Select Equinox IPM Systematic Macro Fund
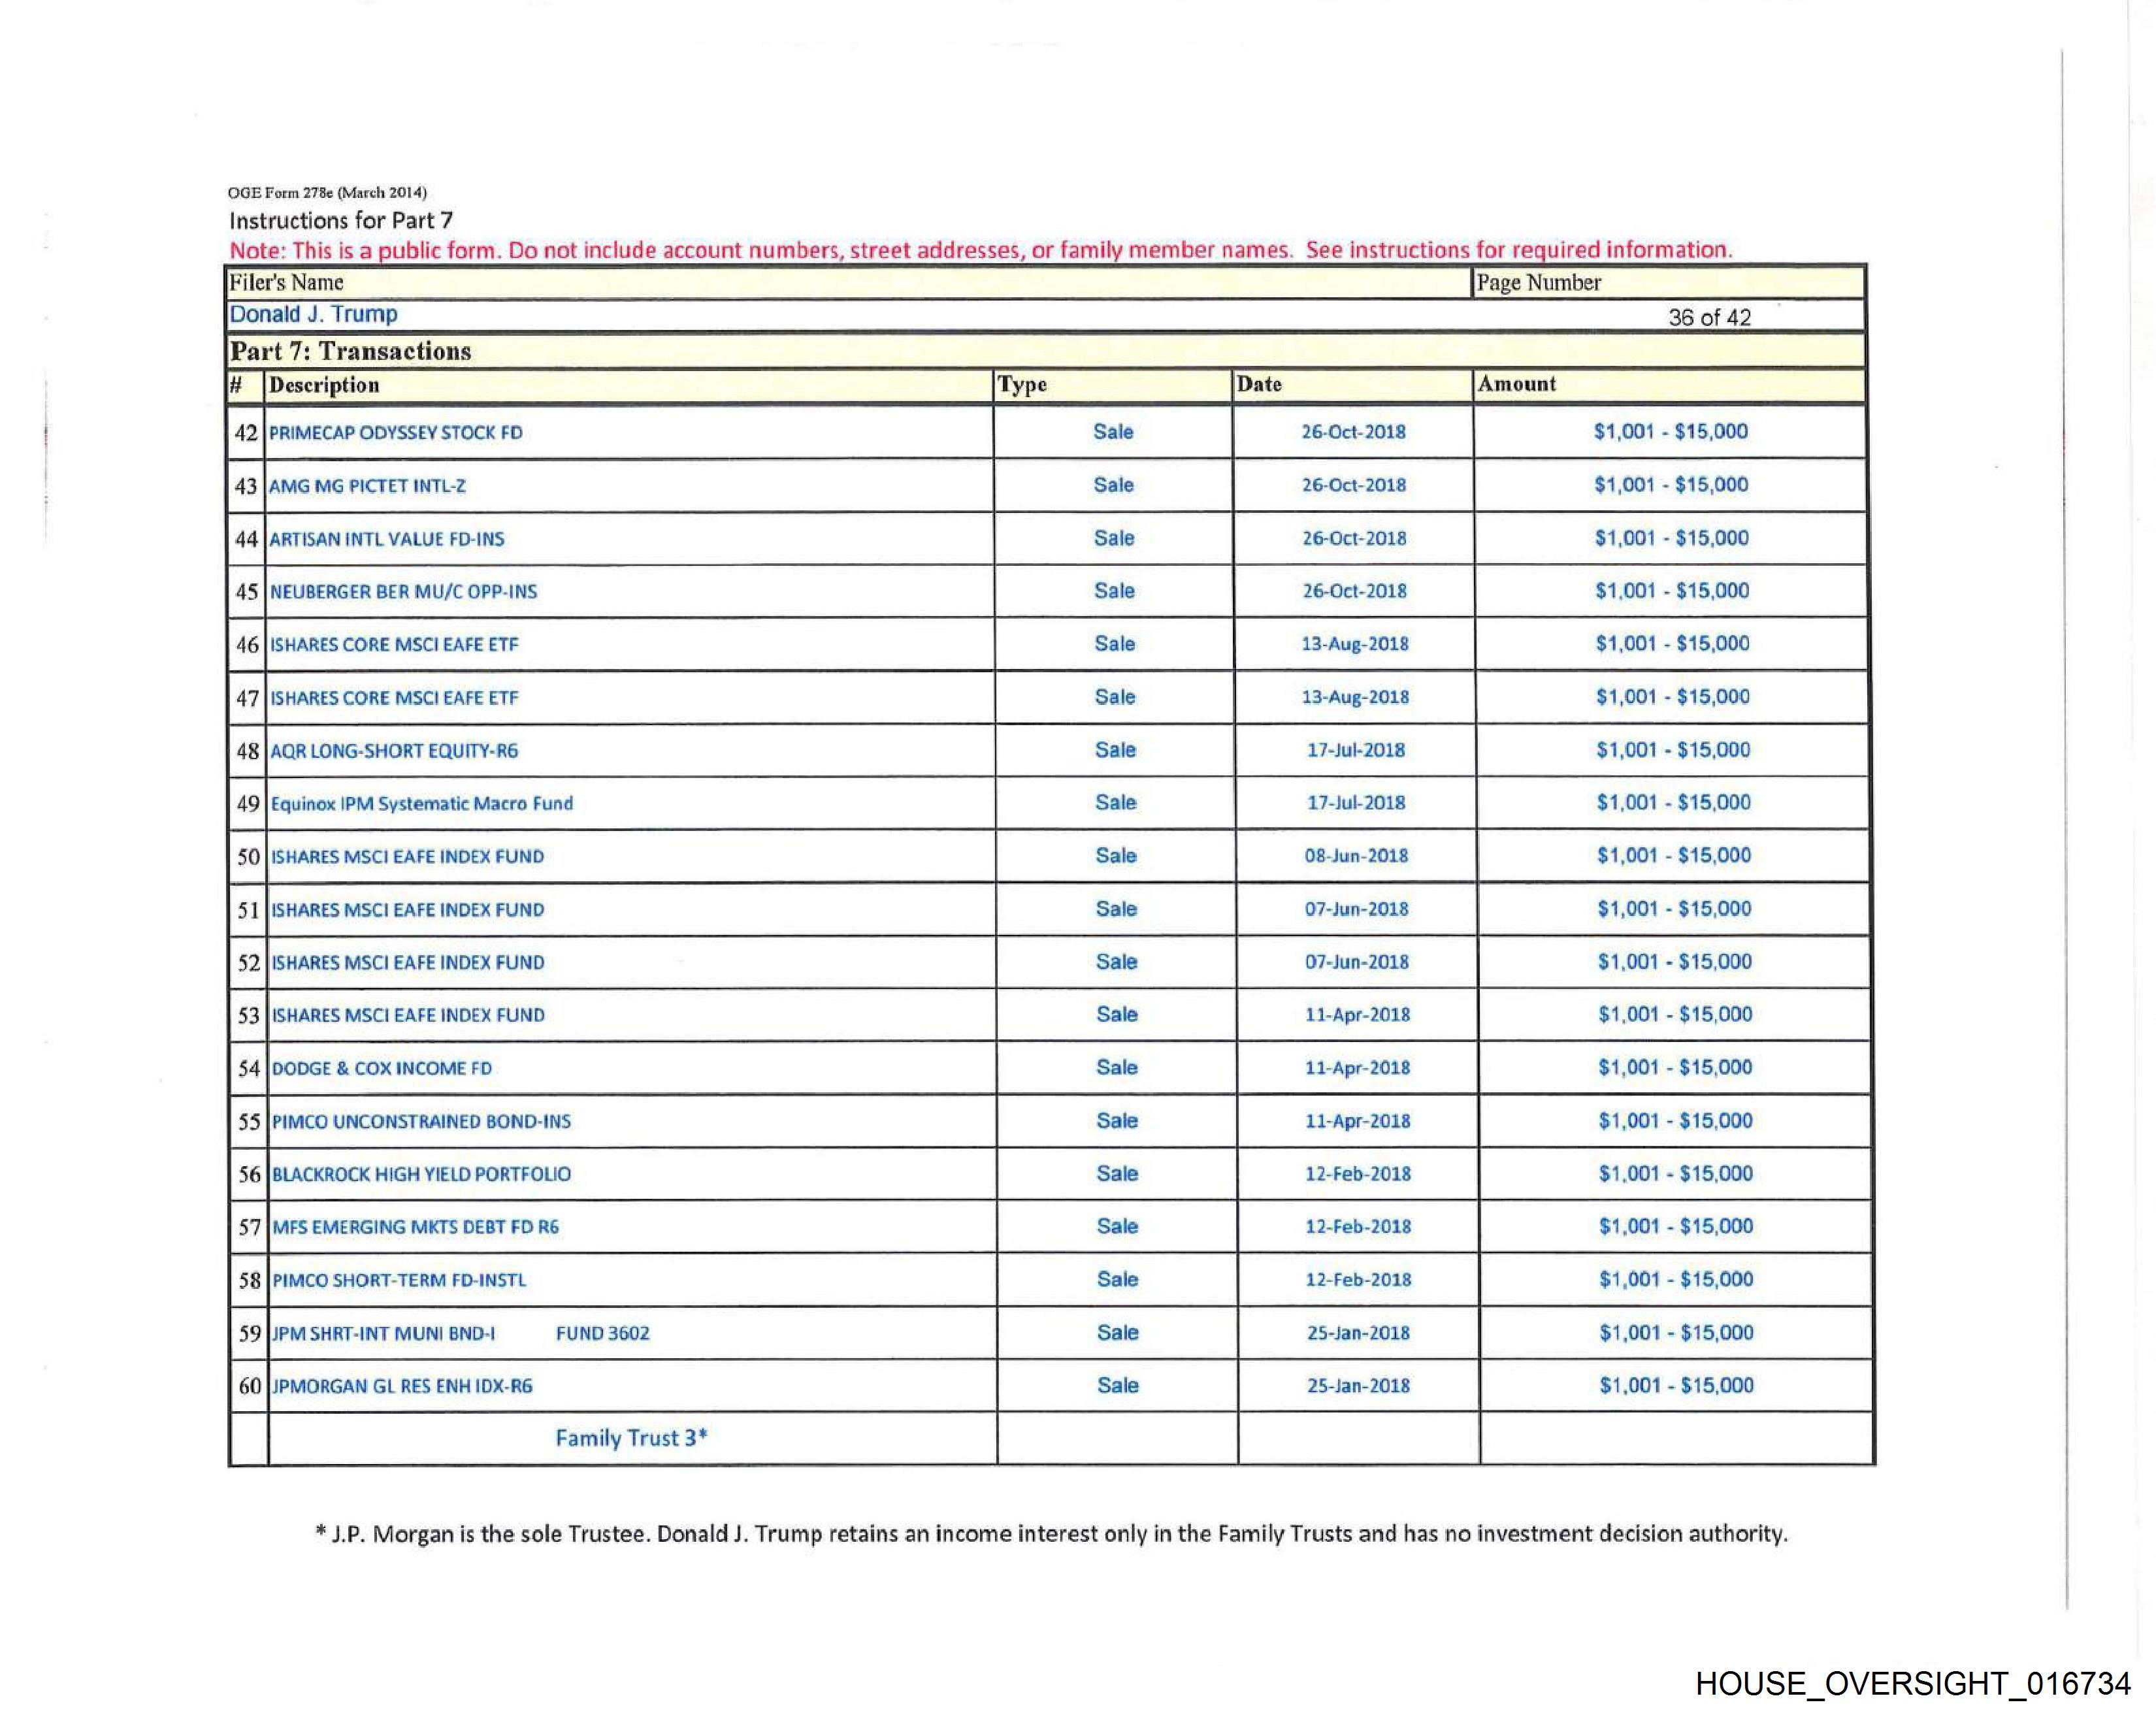Viewport: 2156px width, 1711px height. pos(421,804)
